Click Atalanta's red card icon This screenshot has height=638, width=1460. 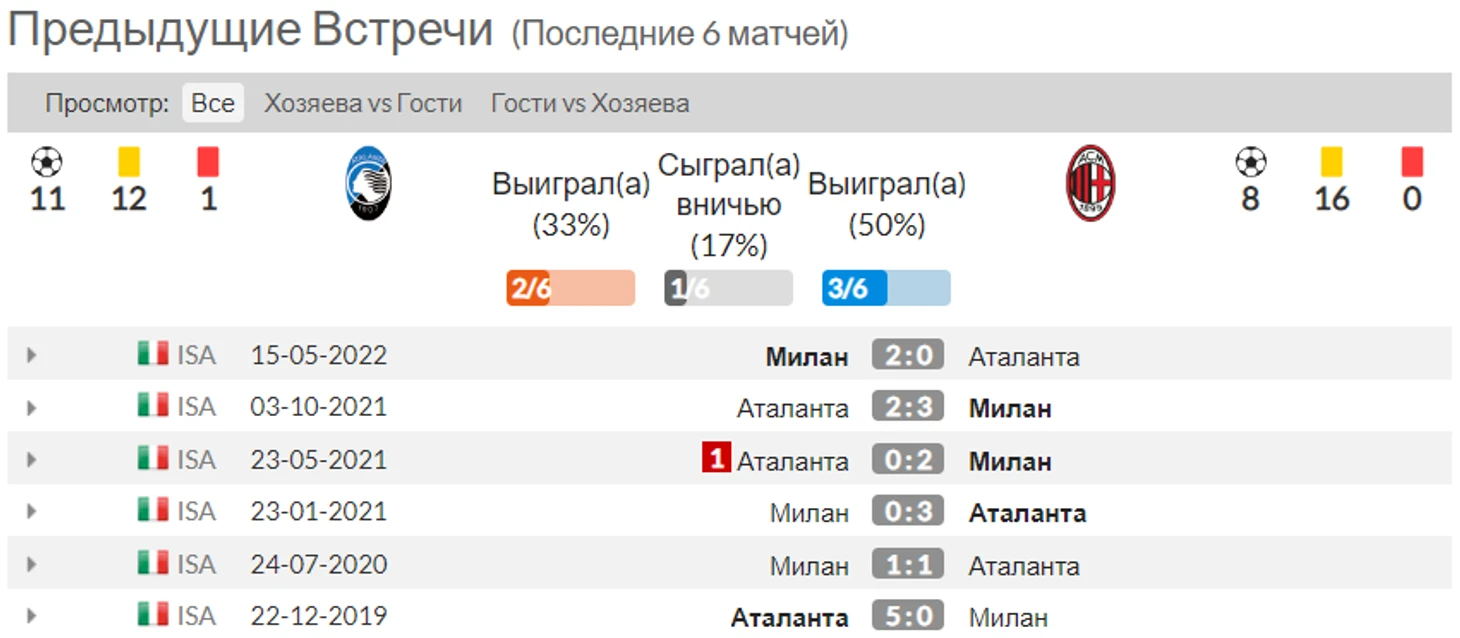(x=208, y=162)
